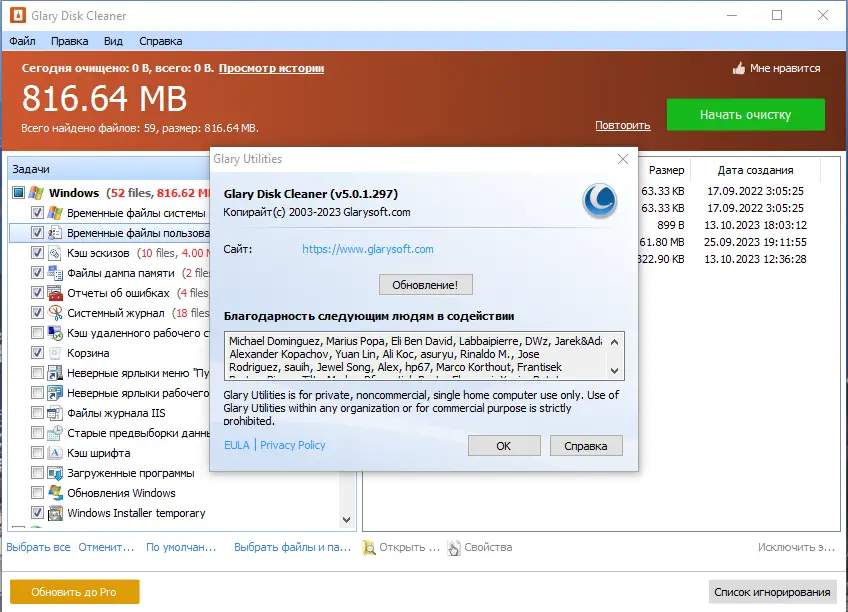Uncheck Отчеты об ошибках checkbox

[37, 293]
